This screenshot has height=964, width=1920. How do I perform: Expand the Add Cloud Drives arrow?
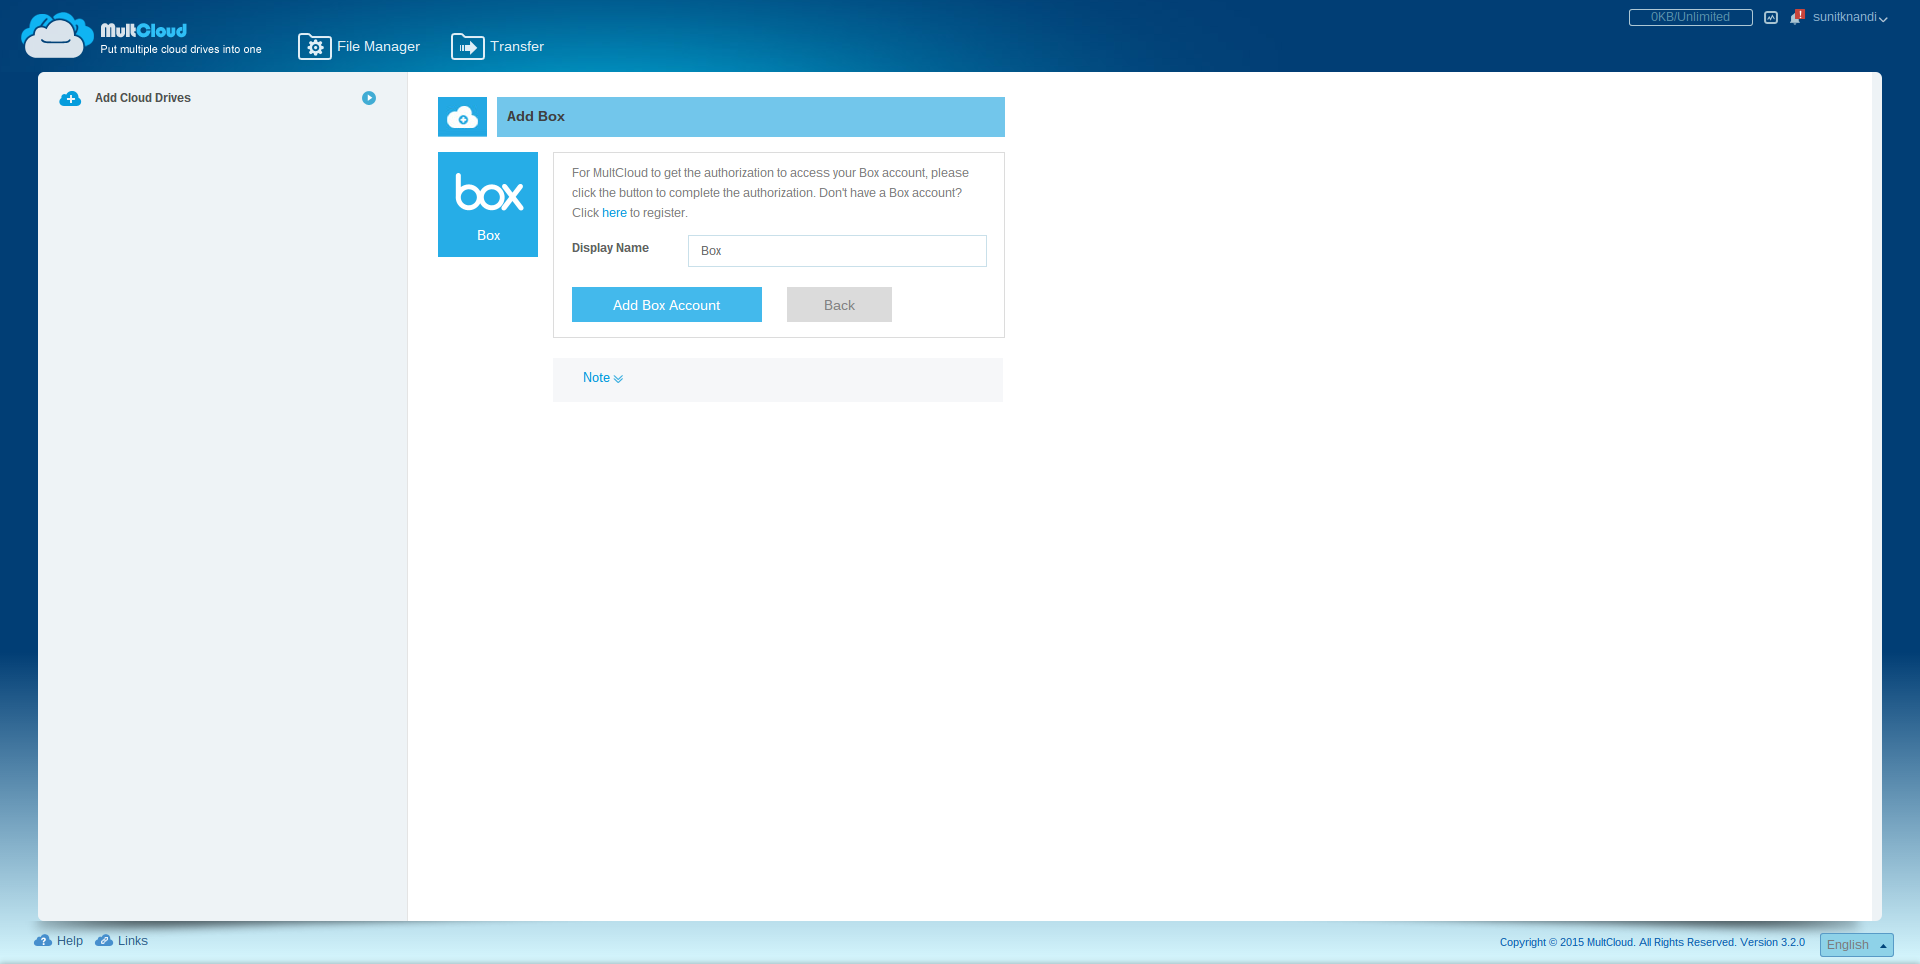click(x=369, y=98)
